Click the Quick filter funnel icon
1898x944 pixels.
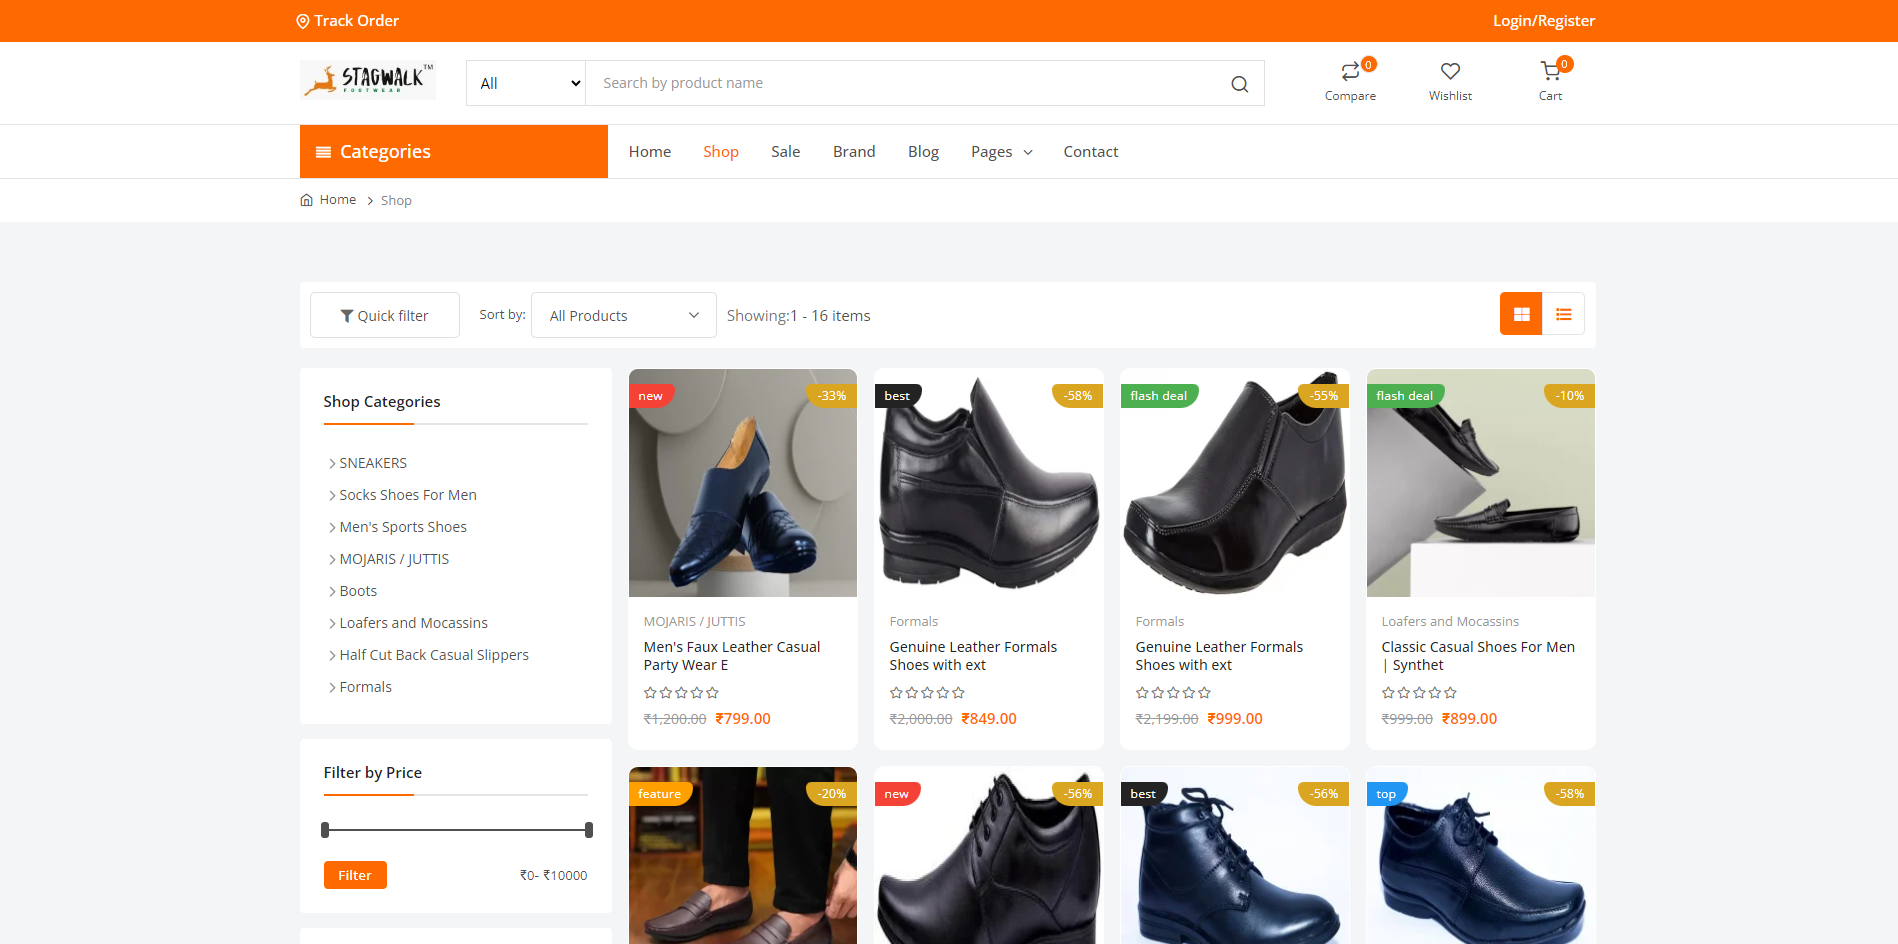[347, 316]
